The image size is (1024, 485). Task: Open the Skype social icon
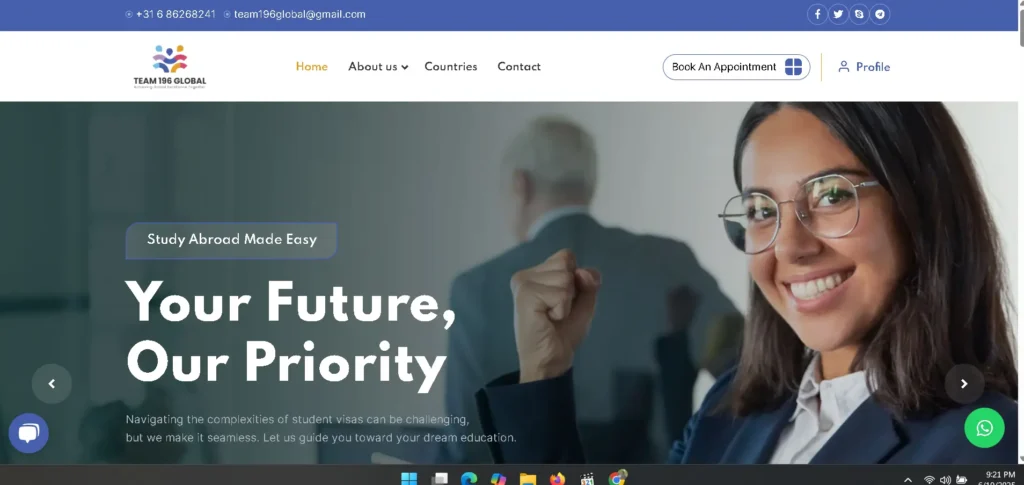859,14
